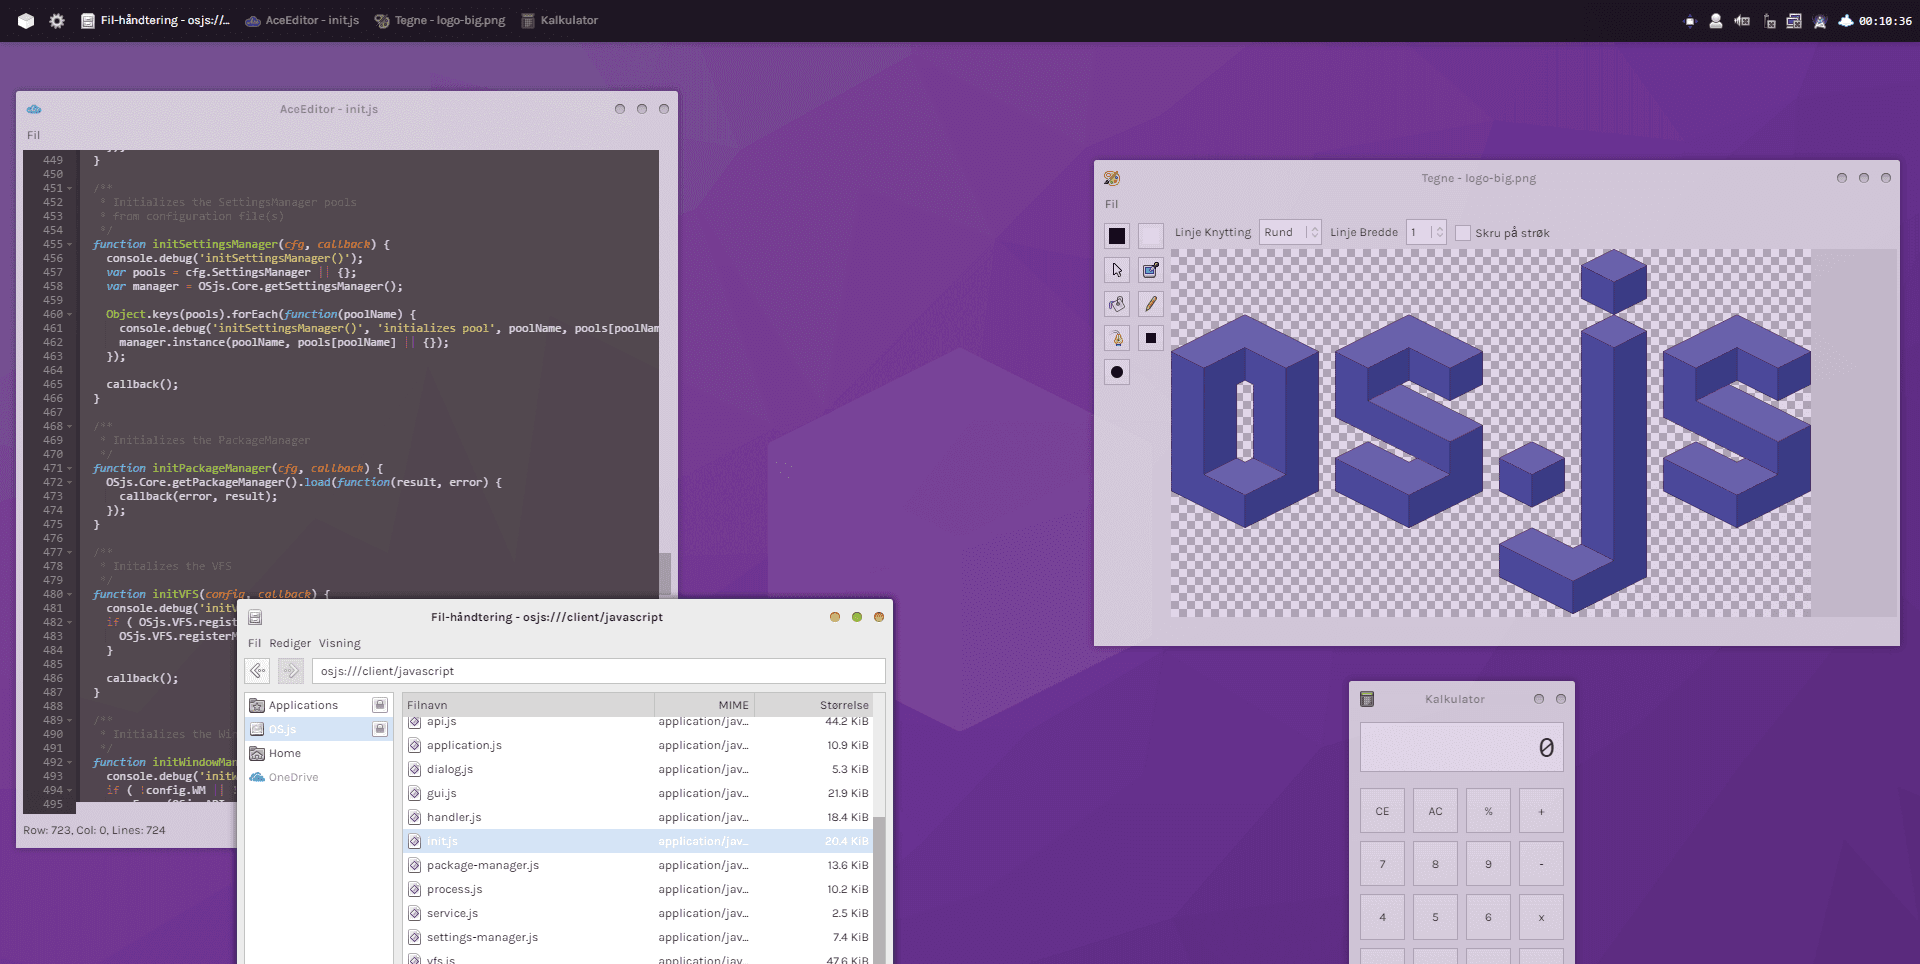Select the pencil tool in Tegne
The image size is (1920, 964).
pyautogui.click(x=1151, y=304)
